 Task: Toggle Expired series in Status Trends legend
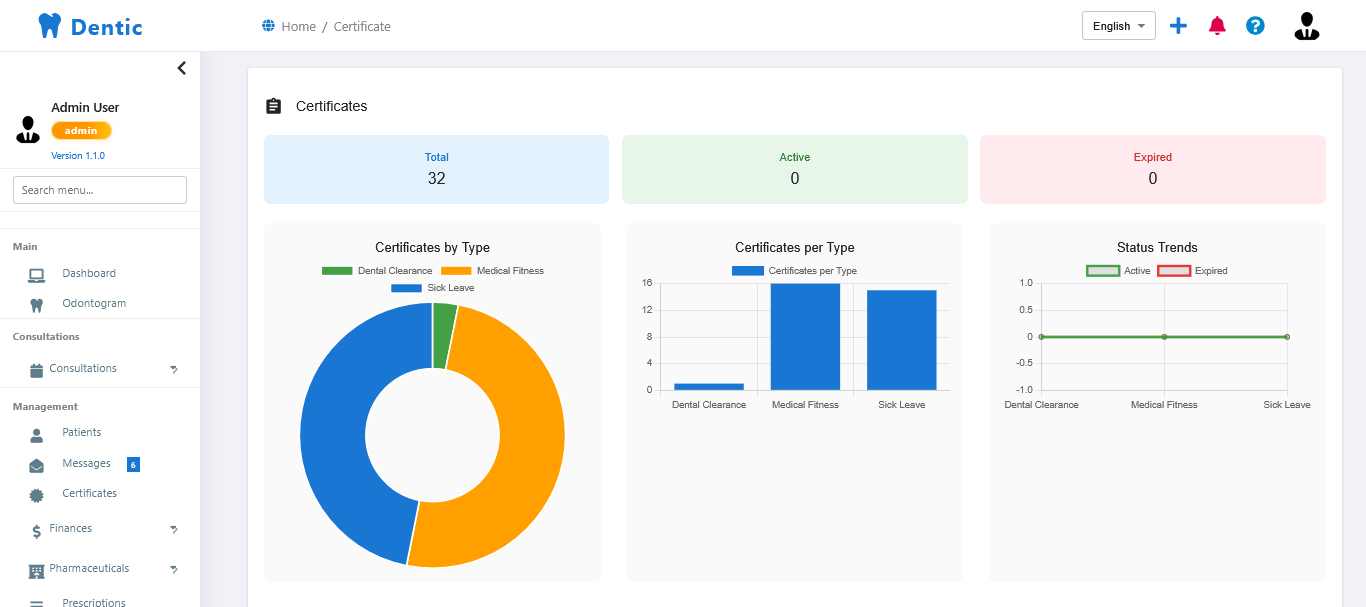click(1192, 271)
